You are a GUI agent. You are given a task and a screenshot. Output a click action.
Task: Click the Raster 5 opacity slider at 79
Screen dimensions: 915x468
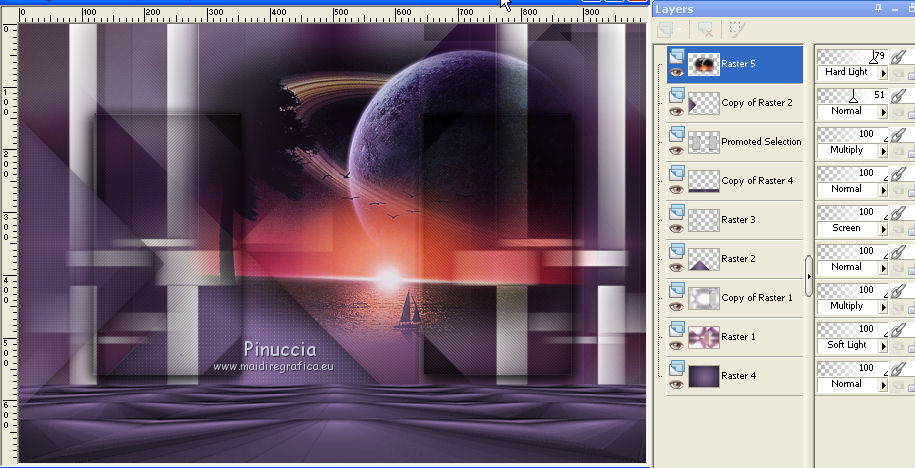pyautogui.click(x=852, y=57)
